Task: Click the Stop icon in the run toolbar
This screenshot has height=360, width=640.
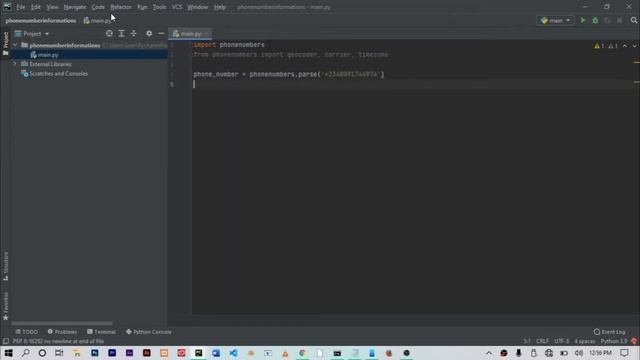Action: point(620,20)
